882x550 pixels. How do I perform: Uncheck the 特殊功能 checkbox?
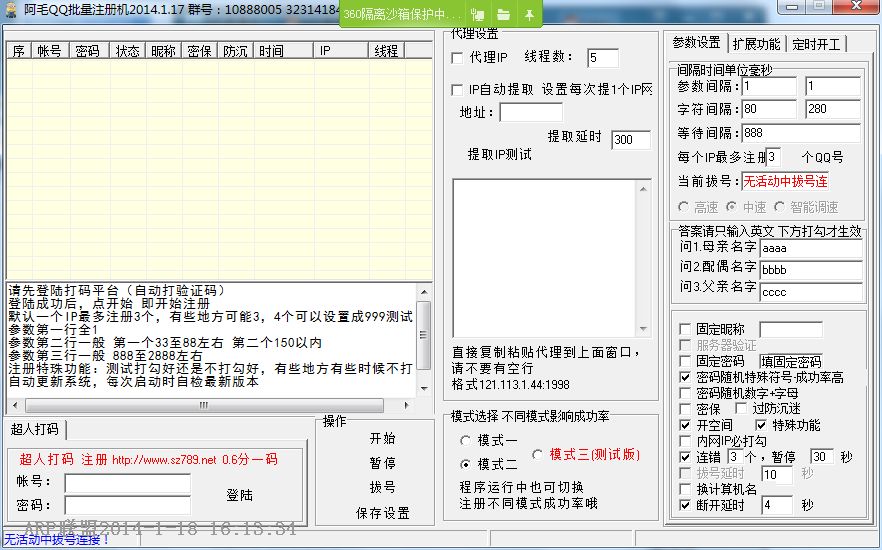(760, 425)
